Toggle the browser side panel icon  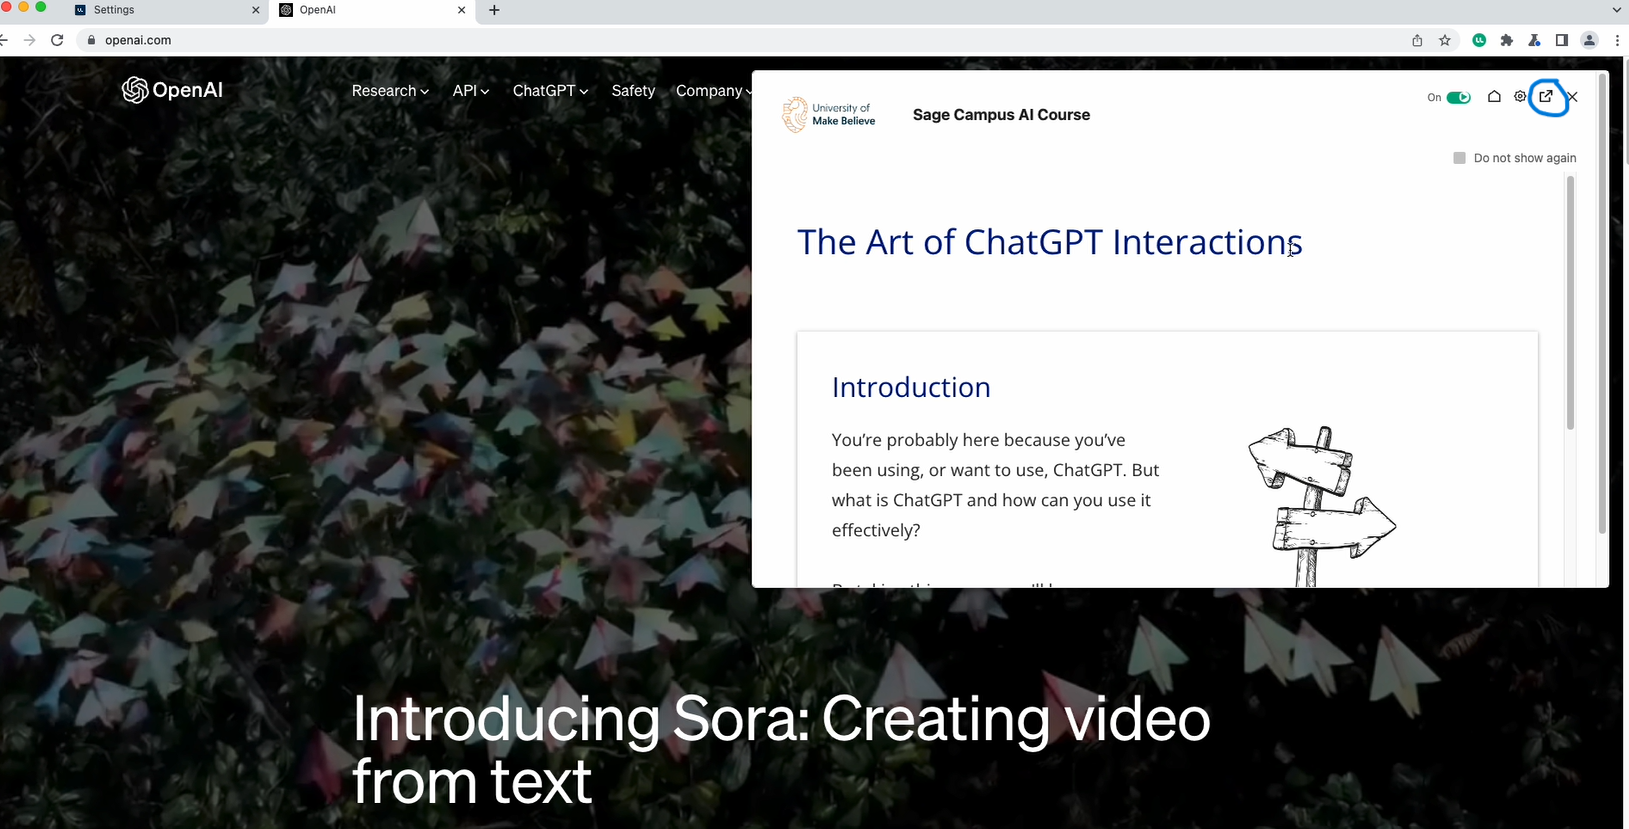point(1561,40)
